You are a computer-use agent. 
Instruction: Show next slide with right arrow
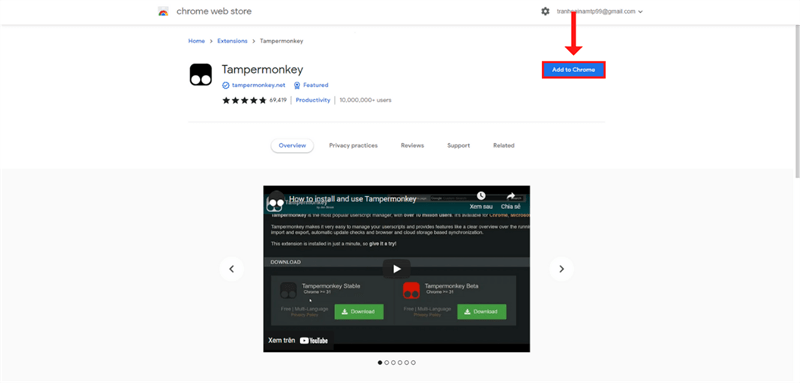pyautogui.click(x=561, y=269)
